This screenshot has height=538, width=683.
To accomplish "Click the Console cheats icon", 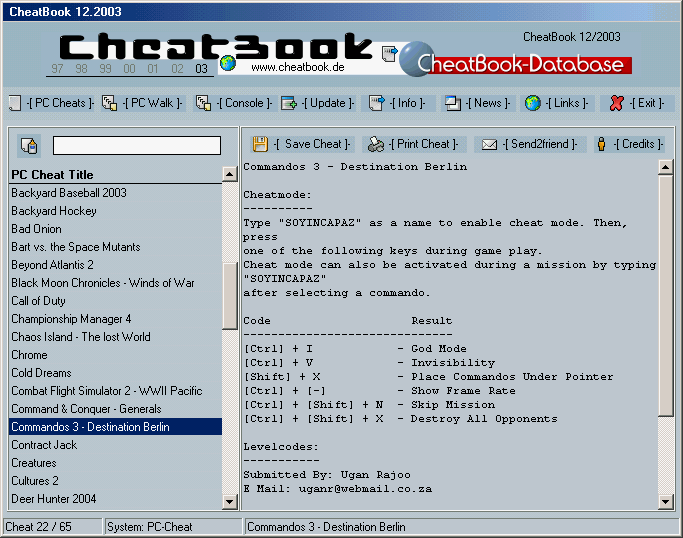I will point(203,103).
